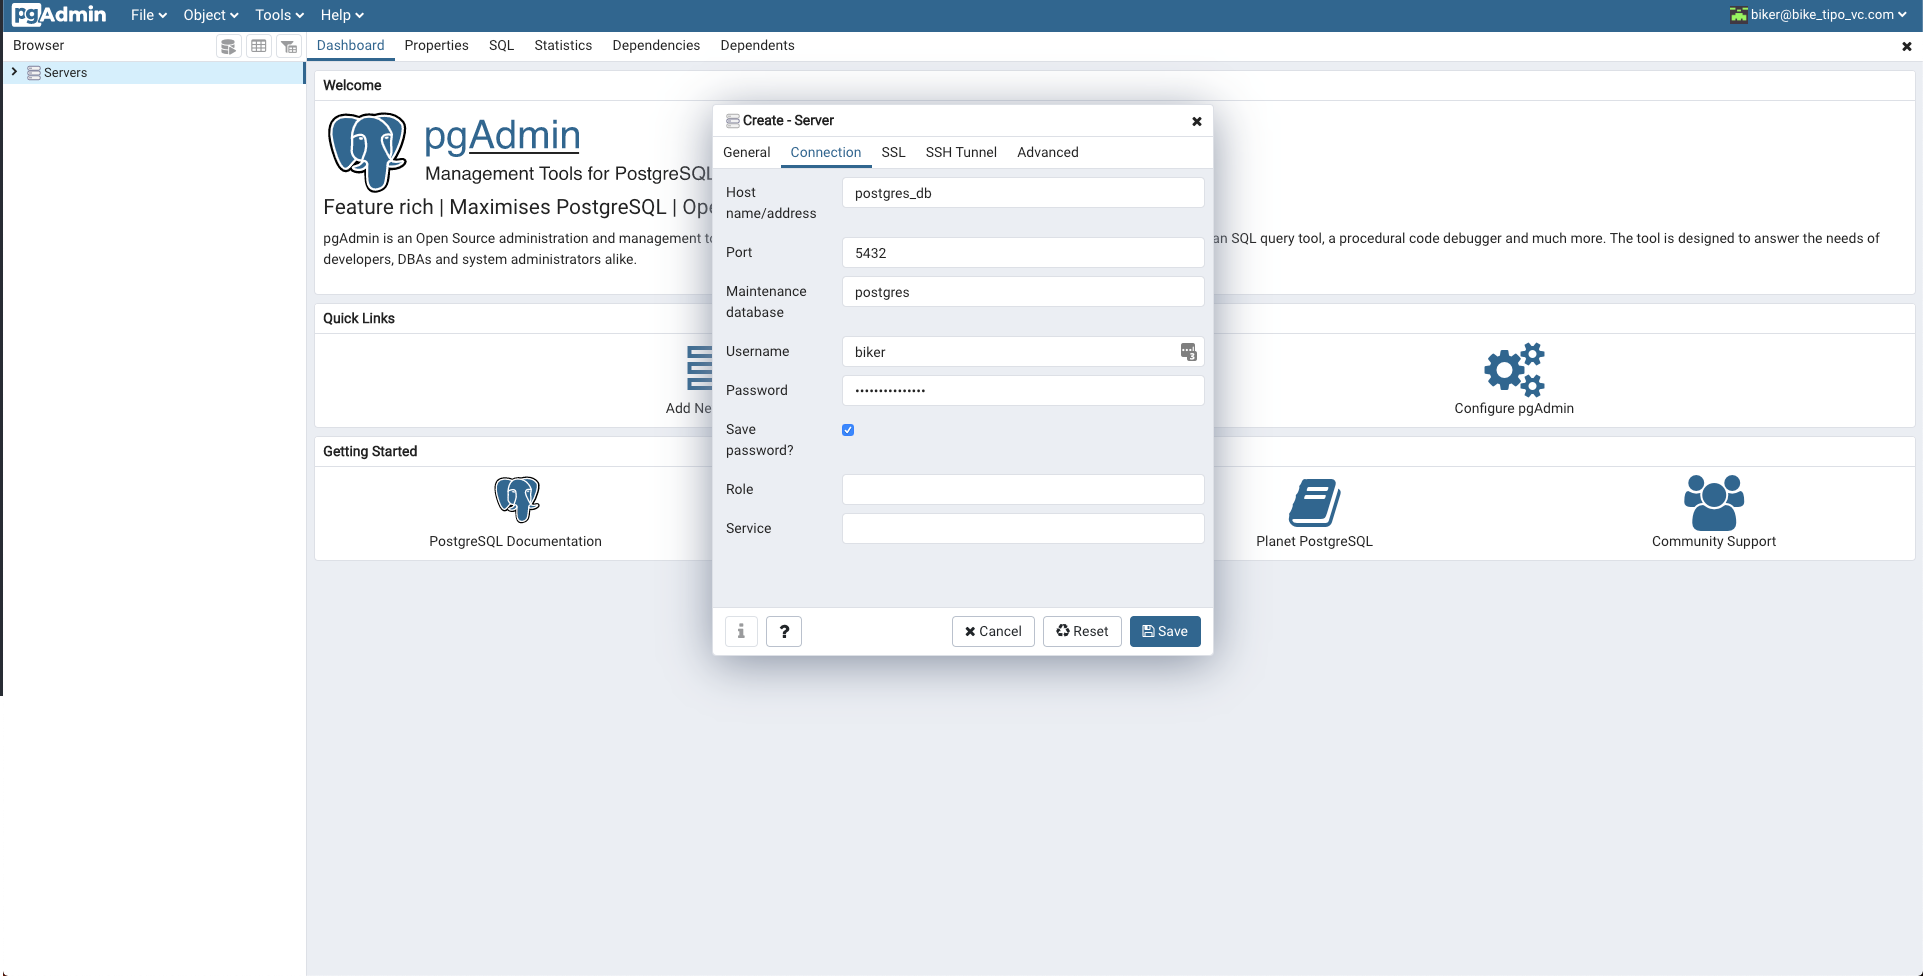Click the Planet PostgreSQL link text
Viewport: 1923px width, 976px height.
point(1314,541)
